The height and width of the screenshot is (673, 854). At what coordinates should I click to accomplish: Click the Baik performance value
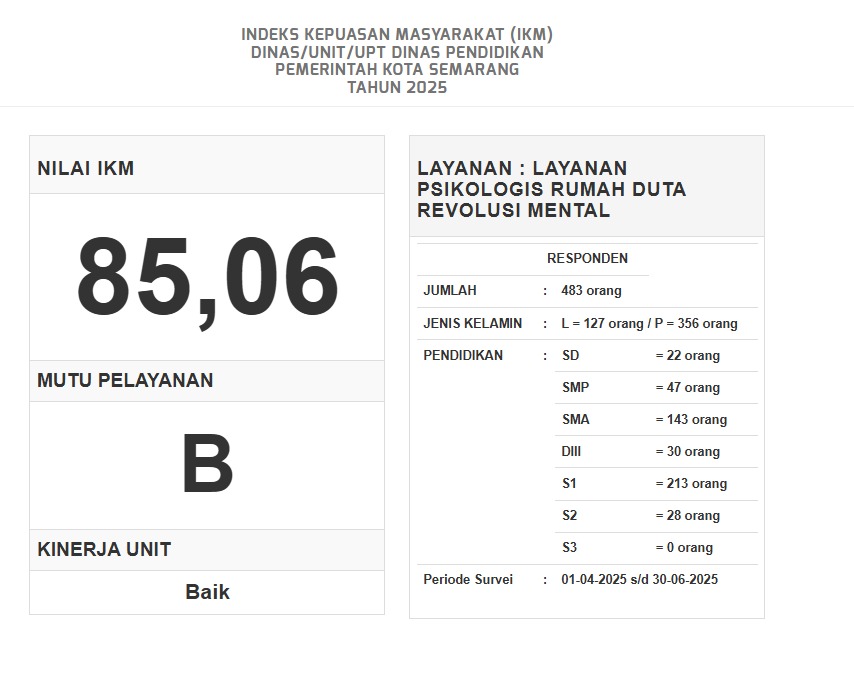coord(207,592)
